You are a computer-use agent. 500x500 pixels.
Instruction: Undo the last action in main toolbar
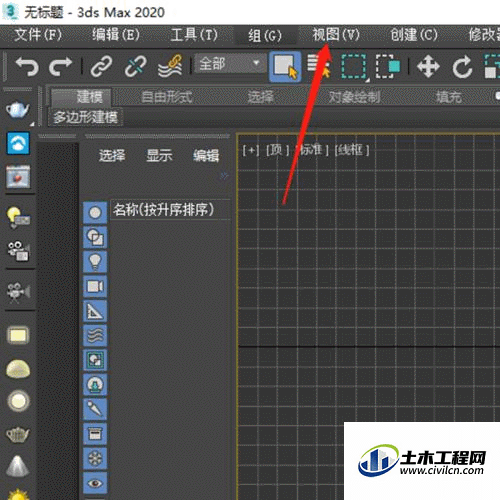tap(27, 66)
